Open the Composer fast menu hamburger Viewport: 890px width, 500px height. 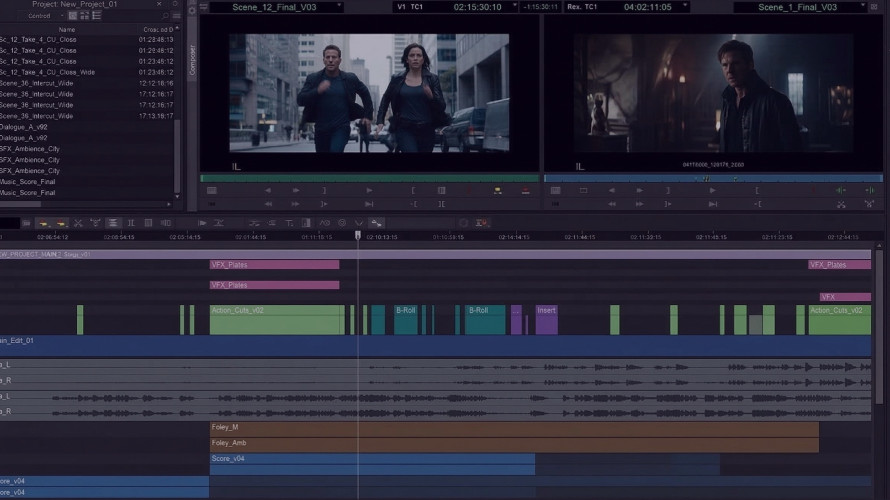[x=204, y=7]
